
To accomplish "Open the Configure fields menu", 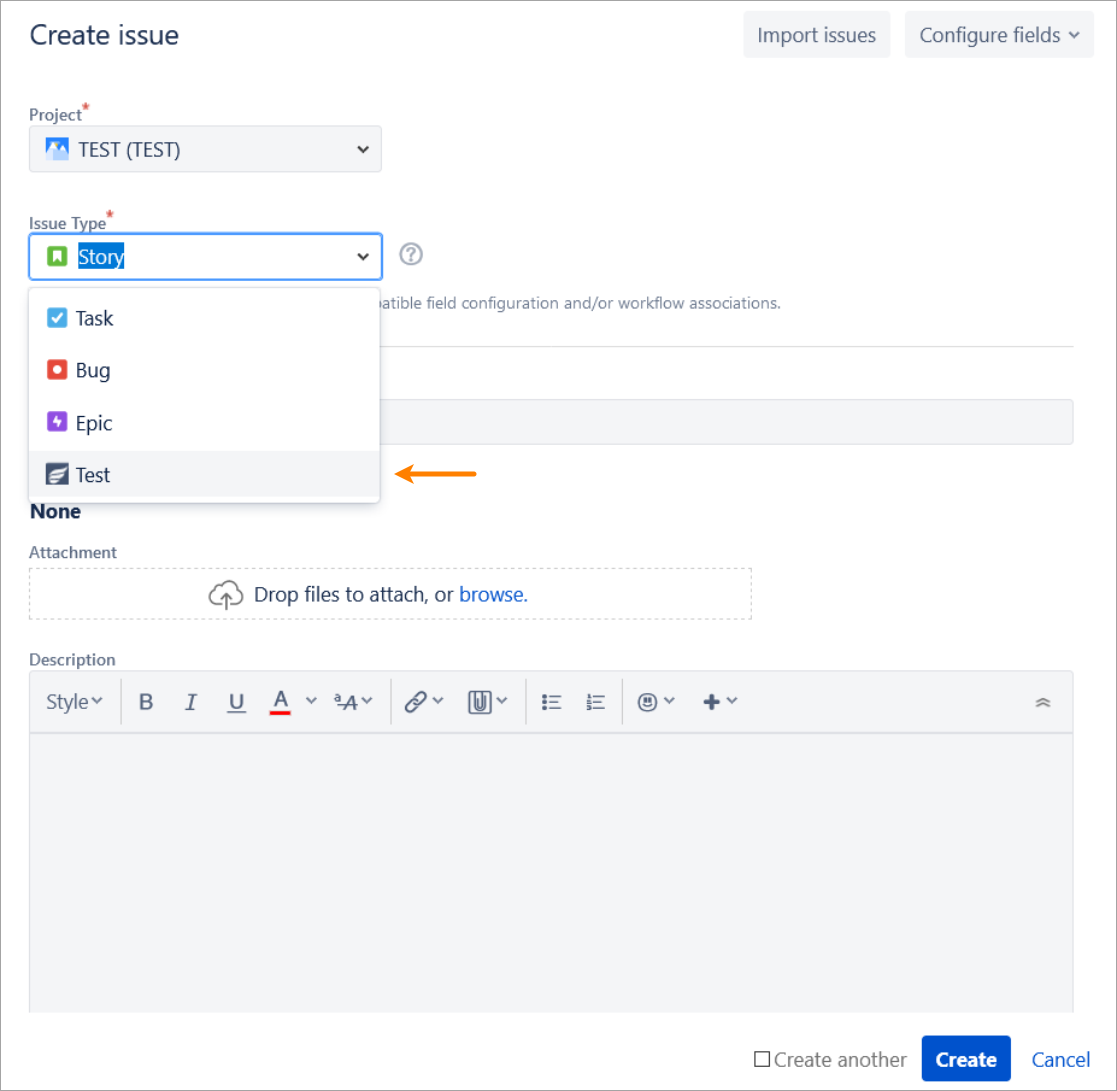I will (998, 34).
